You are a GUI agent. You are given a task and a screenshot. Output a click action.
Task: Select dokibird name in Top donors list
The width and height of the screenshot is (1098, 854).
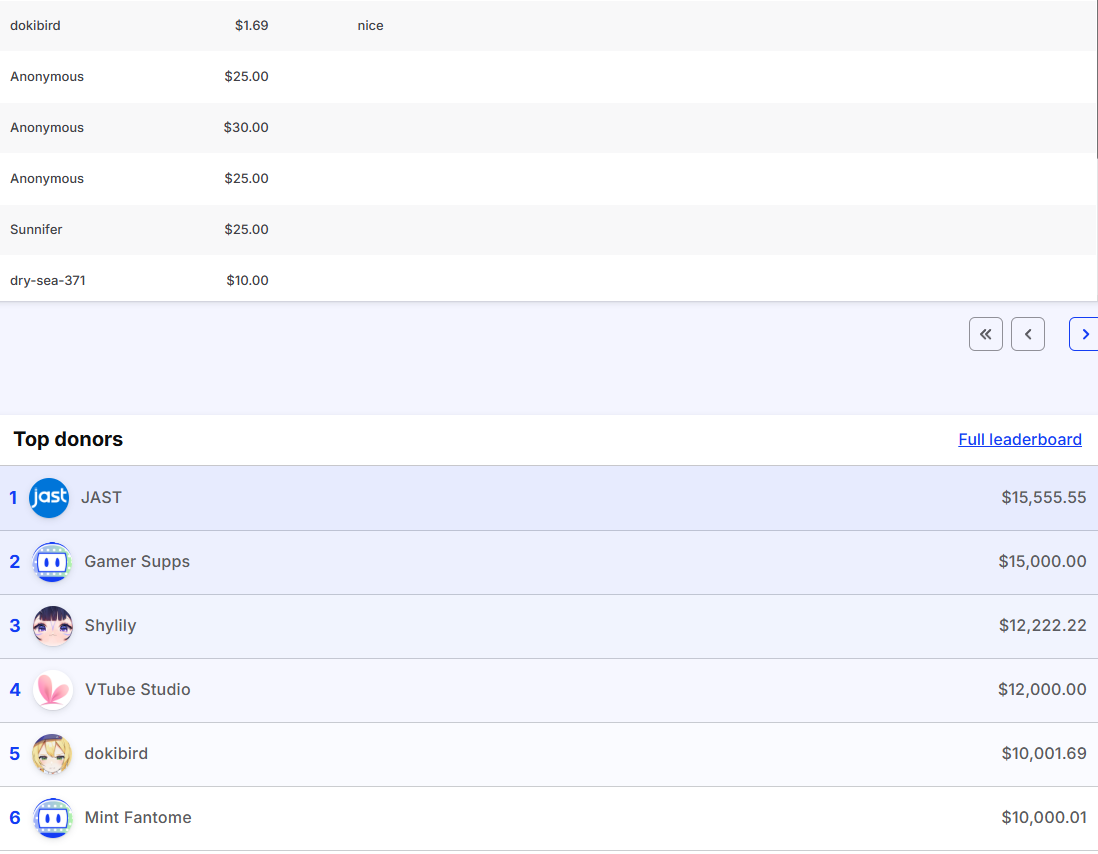click(x=116, y=754)
